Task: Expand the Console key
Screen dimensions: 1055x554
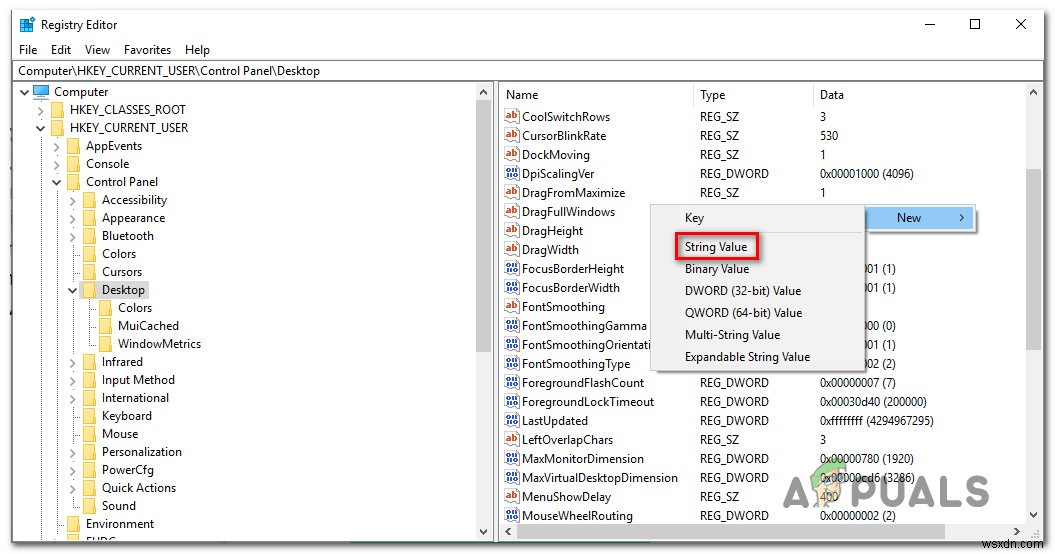Action: (57, 164)
